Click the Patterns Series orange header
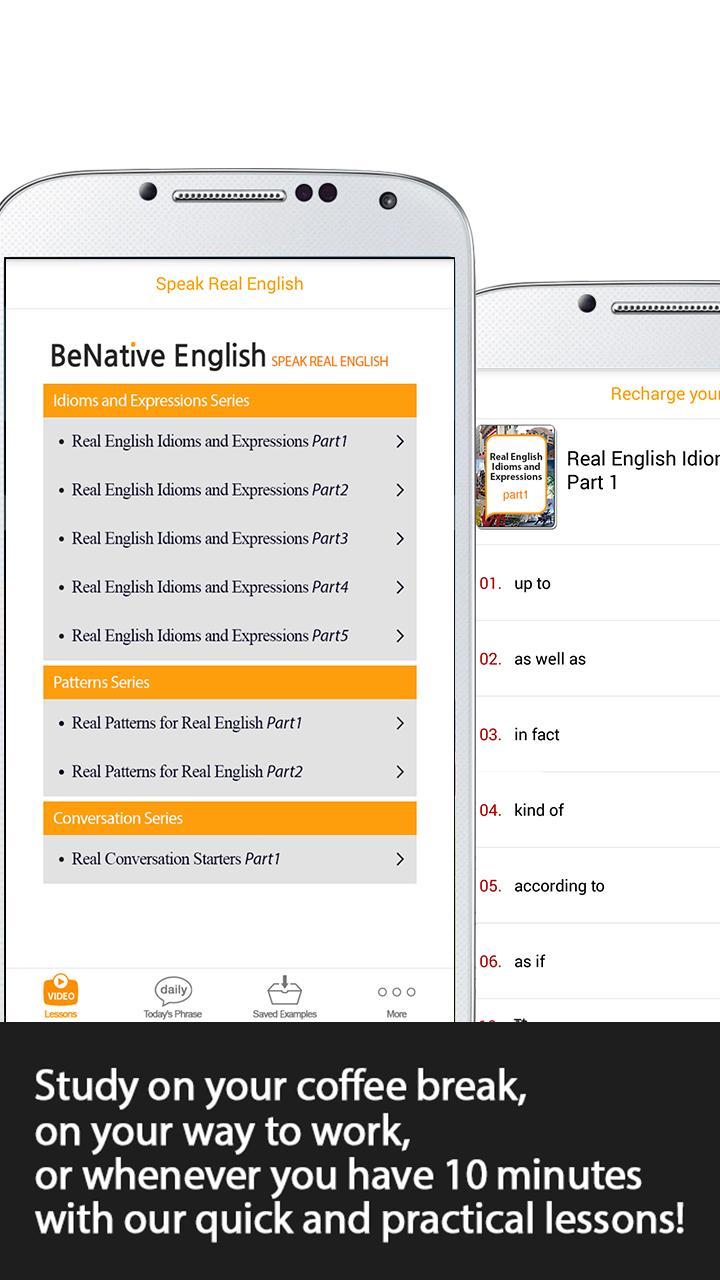This screenshot has width=720, height=1280. tap(229, 683)
